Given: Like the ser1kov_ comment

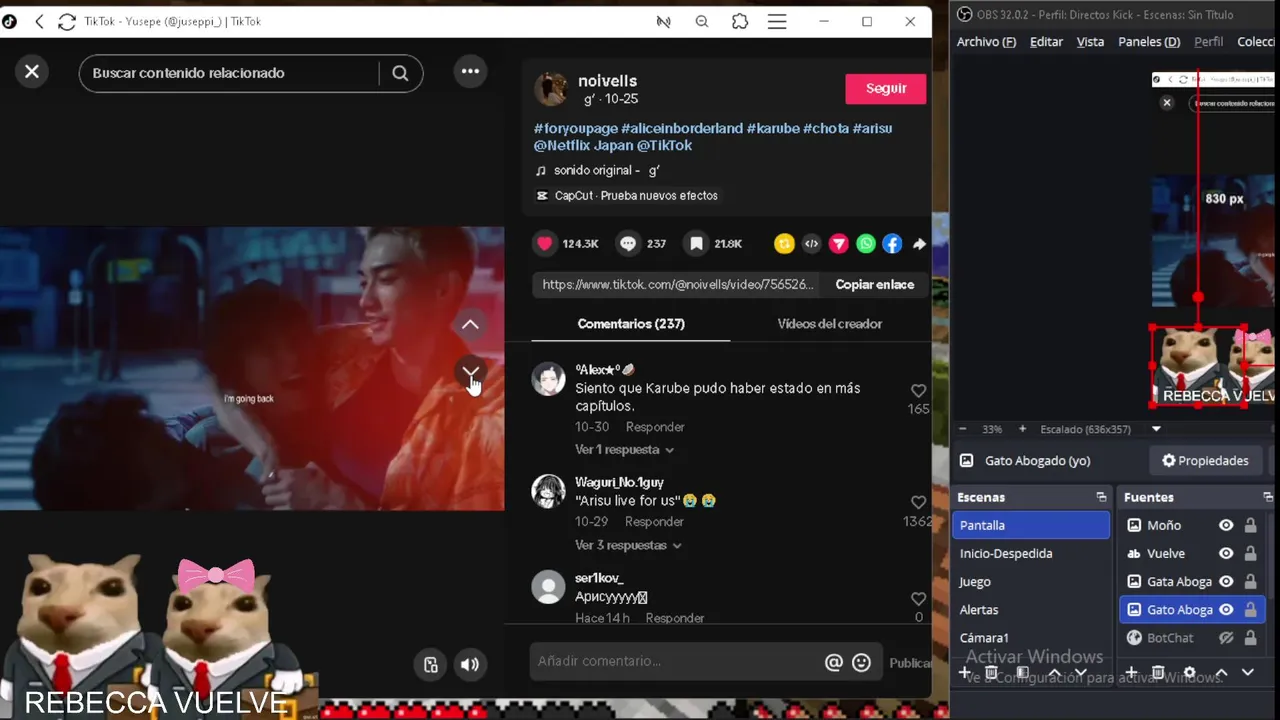Looking at the screenshot, I should click(x=918, y=599).
